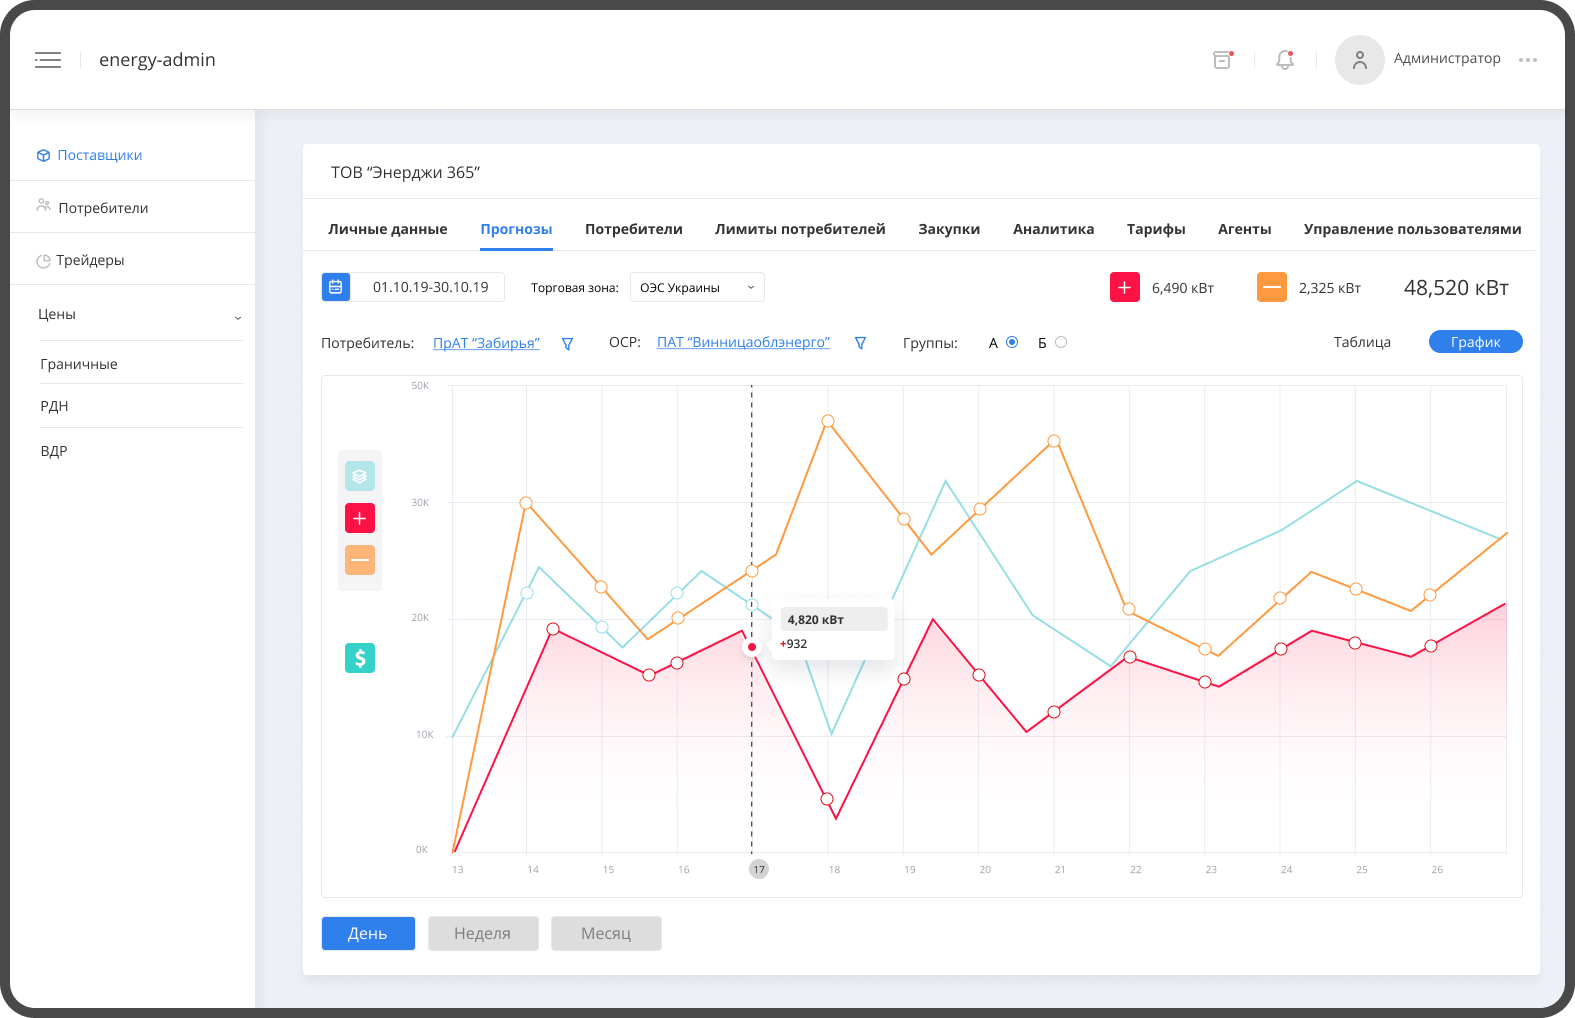Screen dimensions: 1575x1018
Task: Click the blue calendar icon
Action: point(336,287)
